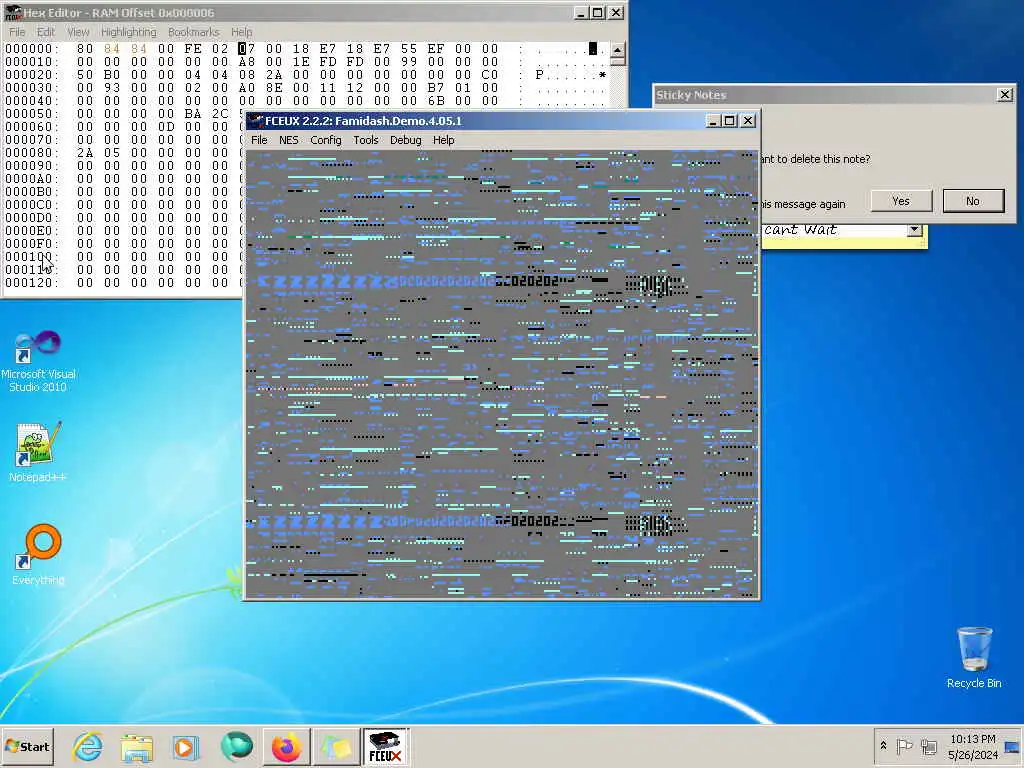The image size is (1024, 768).
Task: Maximize the FCEUX window
Action: coord(730,121)
